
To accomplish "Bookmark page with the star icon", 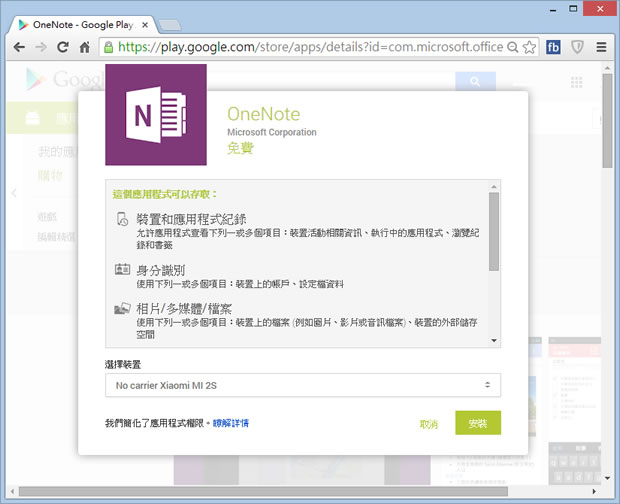I will [528, 46].
